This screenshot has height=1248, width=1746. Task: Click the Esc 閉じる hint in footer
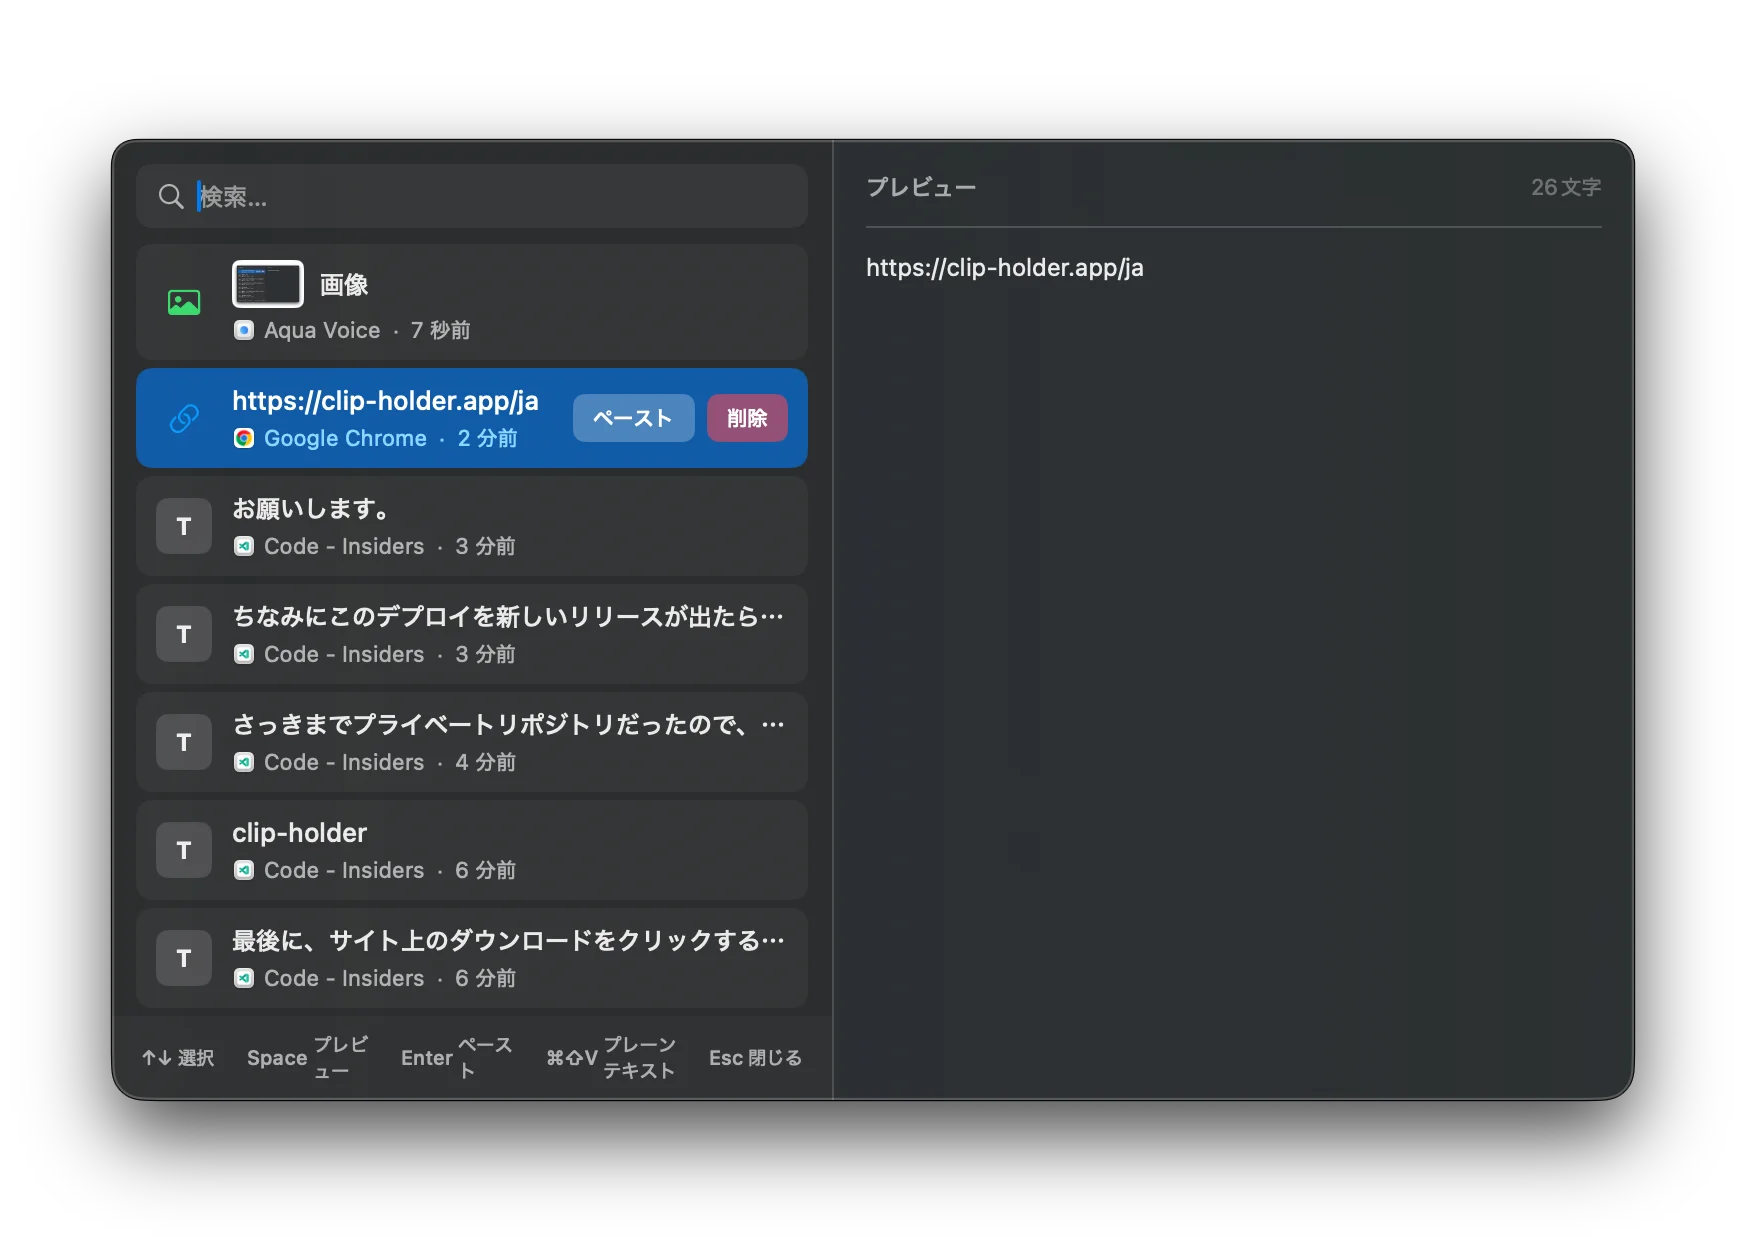click(755, 1058)
